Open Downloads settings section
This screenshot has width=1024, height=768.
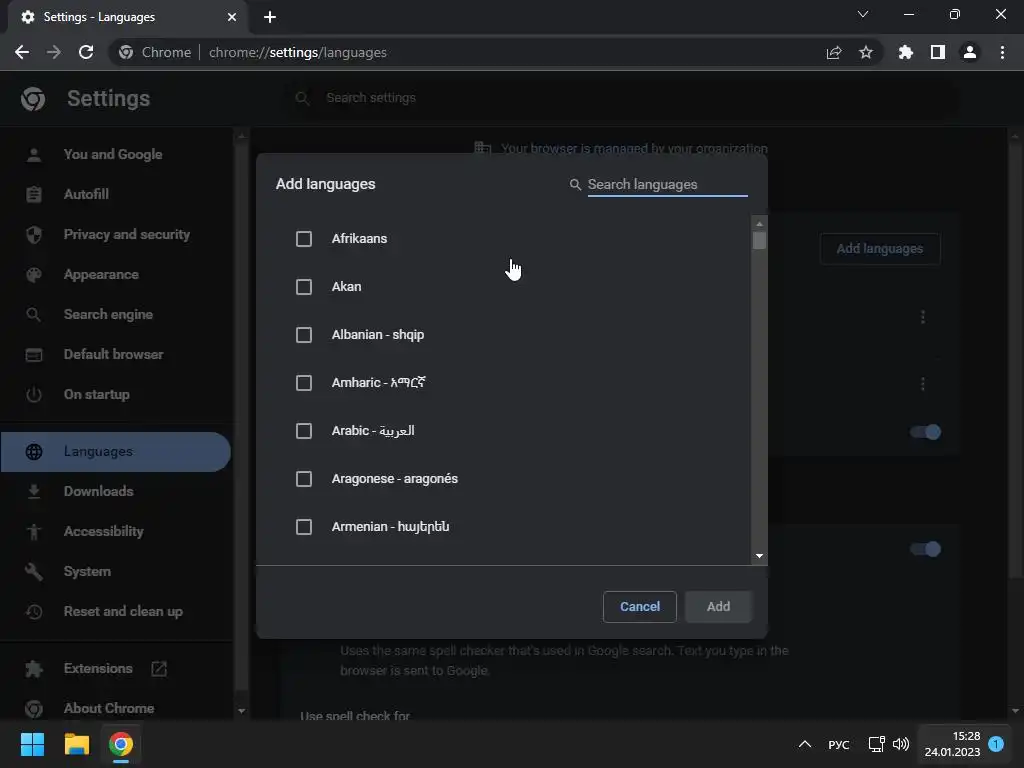pos(116,492)
